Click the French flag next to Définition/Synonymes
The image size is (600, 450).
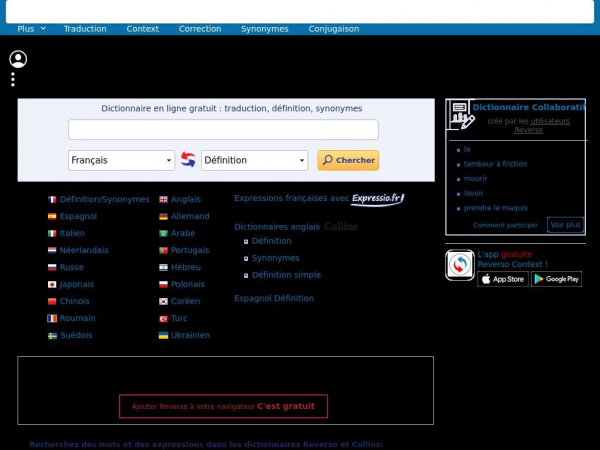[52, 199]
